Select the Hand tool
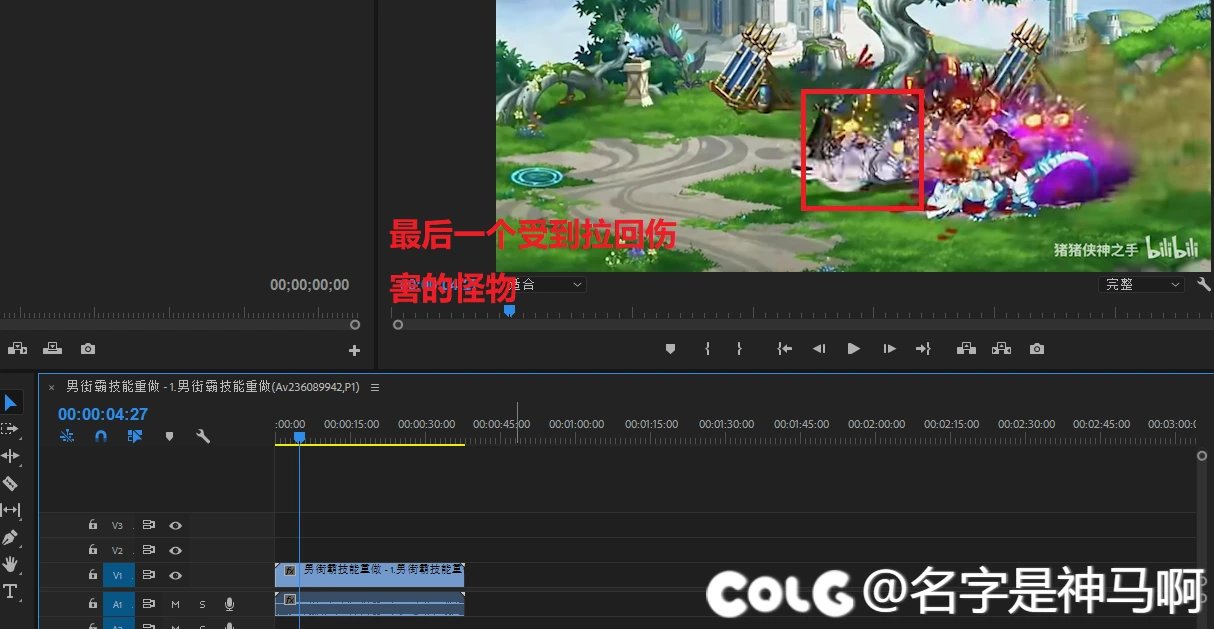The image size is (1214, 629). click(10, 564)
